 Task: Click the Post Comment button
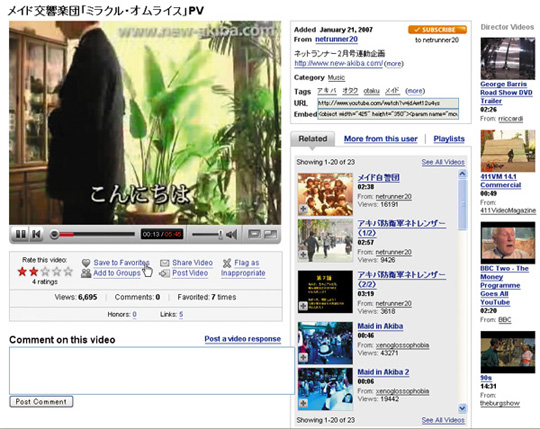pos(41,402)
